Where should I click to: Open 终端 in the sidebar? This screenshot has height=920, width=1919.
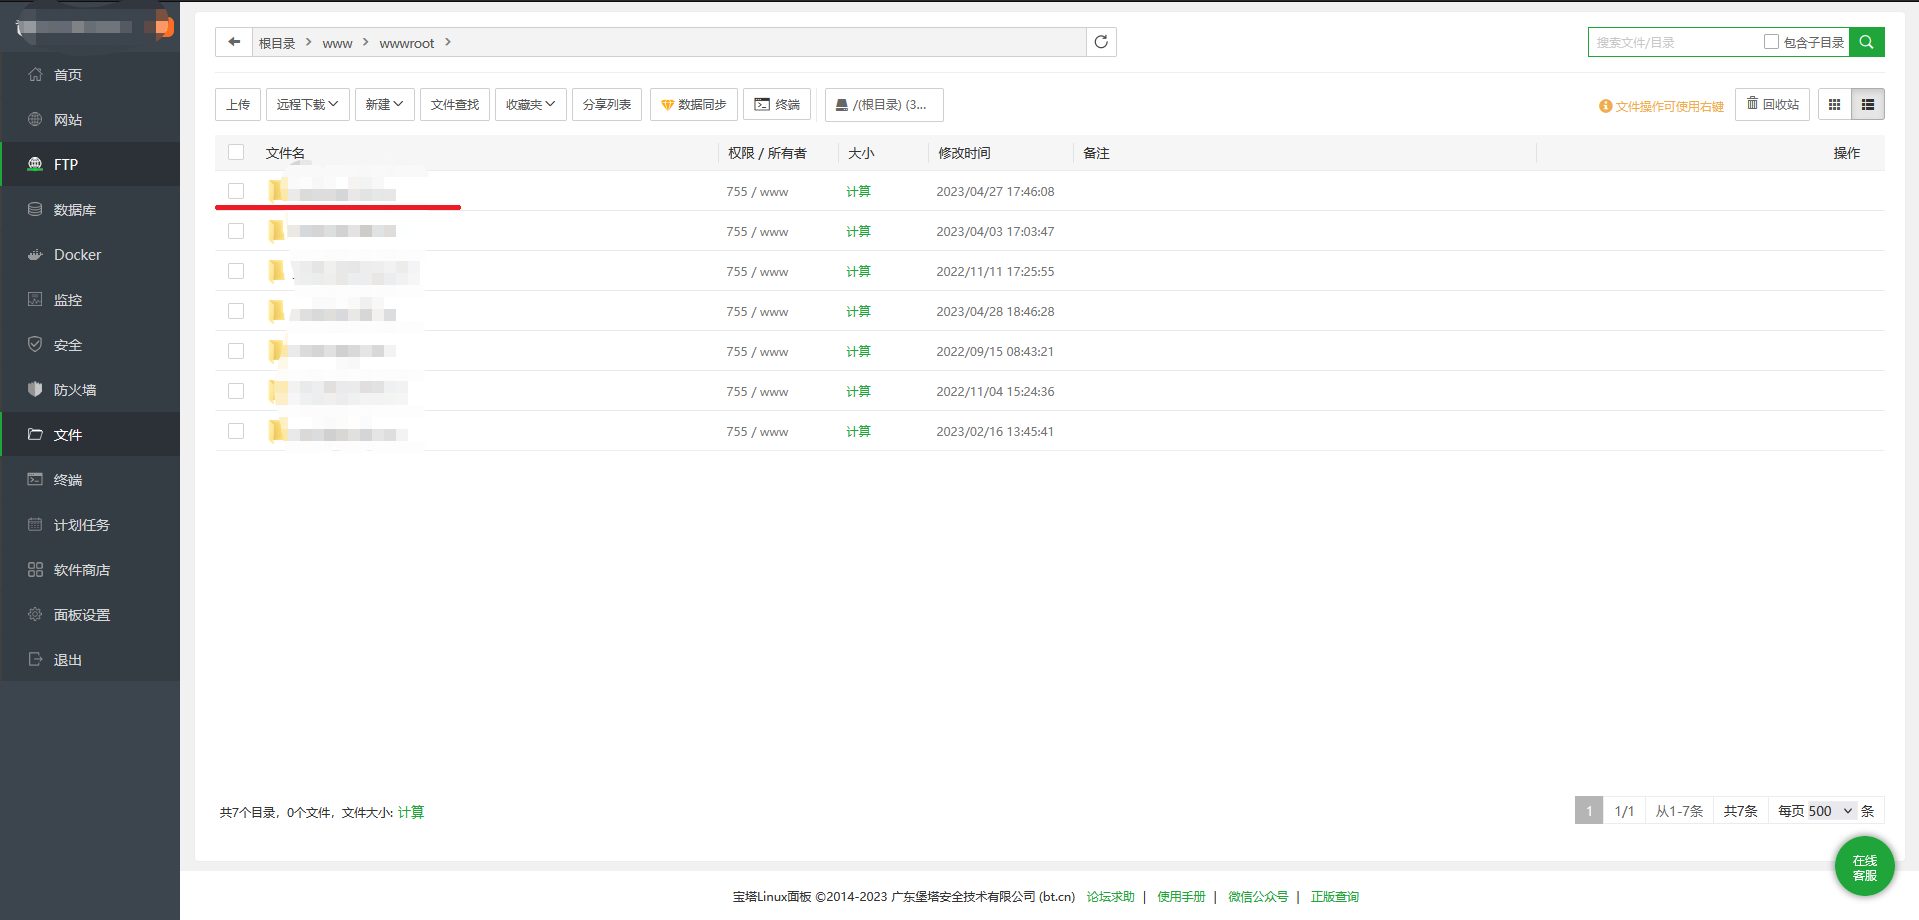coord(90,480)
